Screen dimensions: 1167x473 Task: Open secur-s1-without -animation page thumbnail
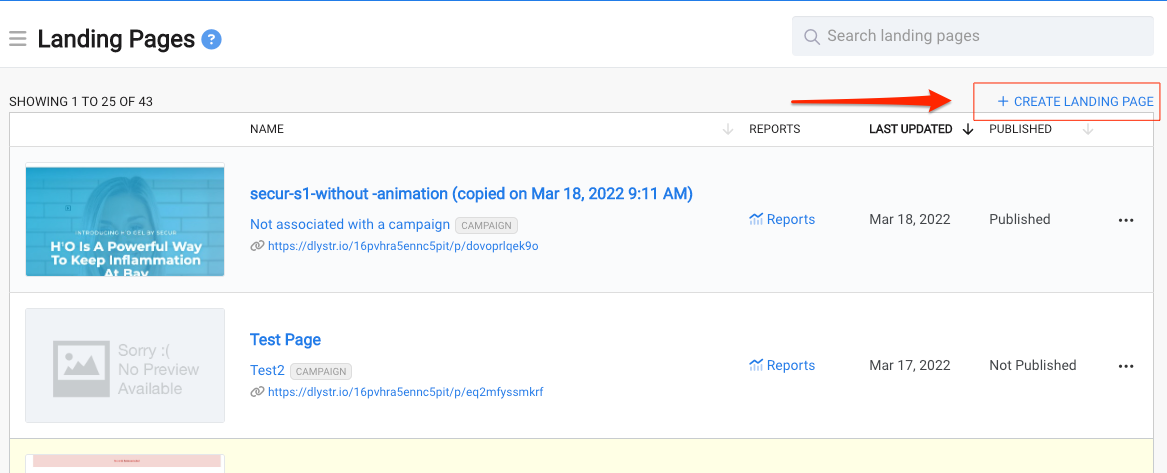[x=125, y=220]
